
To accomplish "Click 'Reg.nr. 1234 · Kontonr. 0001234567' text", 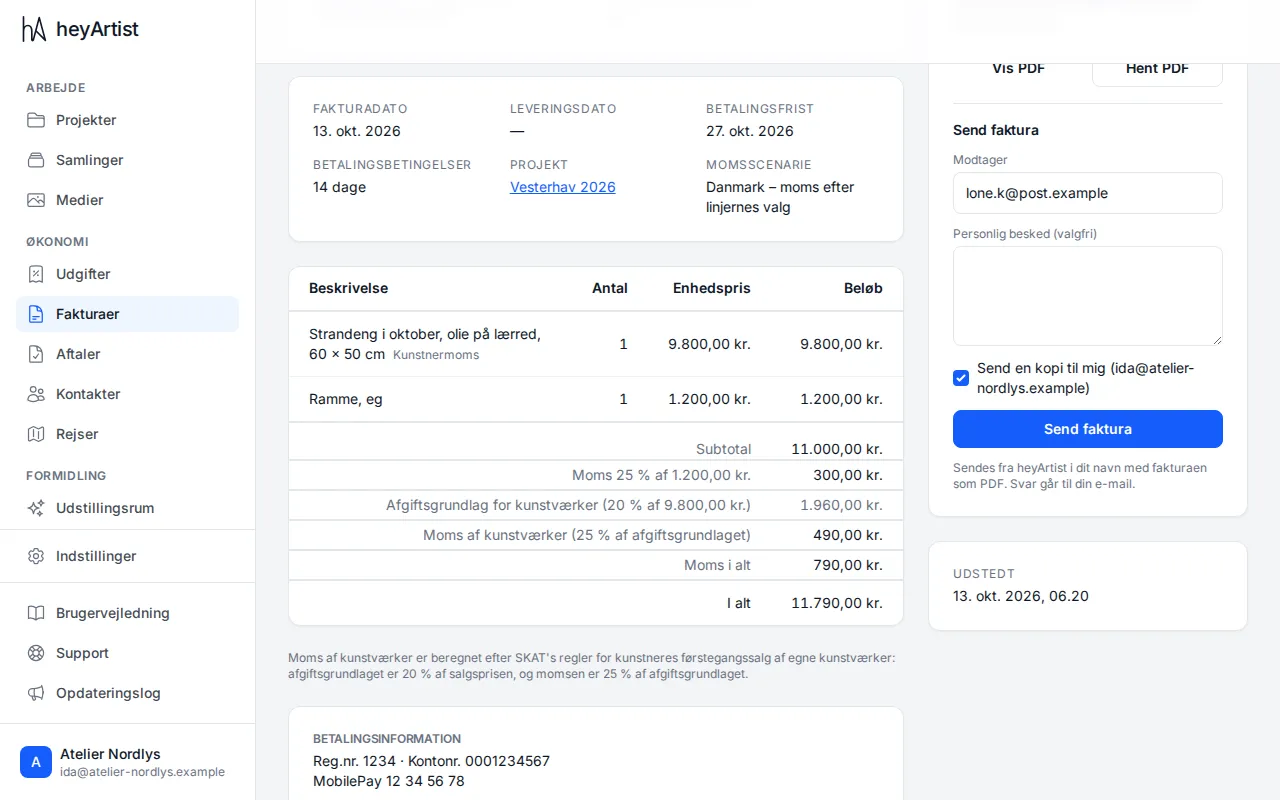I will [431, 761].
